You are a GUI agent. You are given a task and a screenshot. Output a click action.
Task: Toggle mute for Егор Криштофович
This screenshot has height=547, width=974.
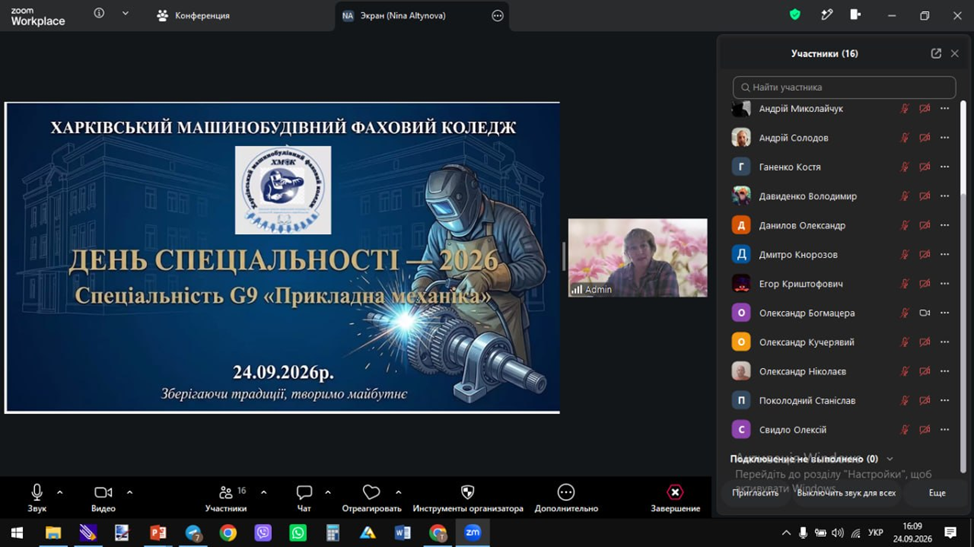[904, 284]
